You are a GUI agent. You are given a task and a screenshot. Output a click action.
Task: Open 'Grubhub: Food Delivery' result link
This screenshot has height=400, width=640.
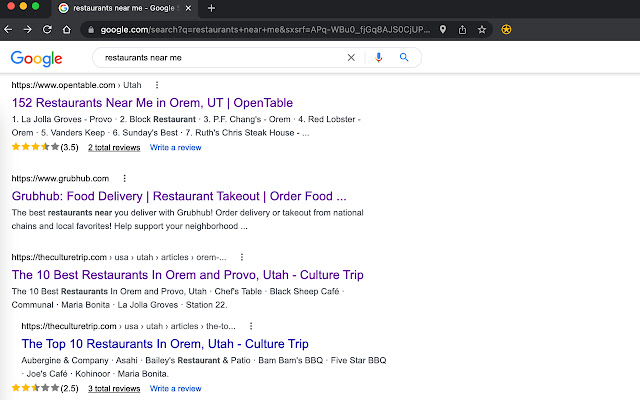(x=179, y=196)
